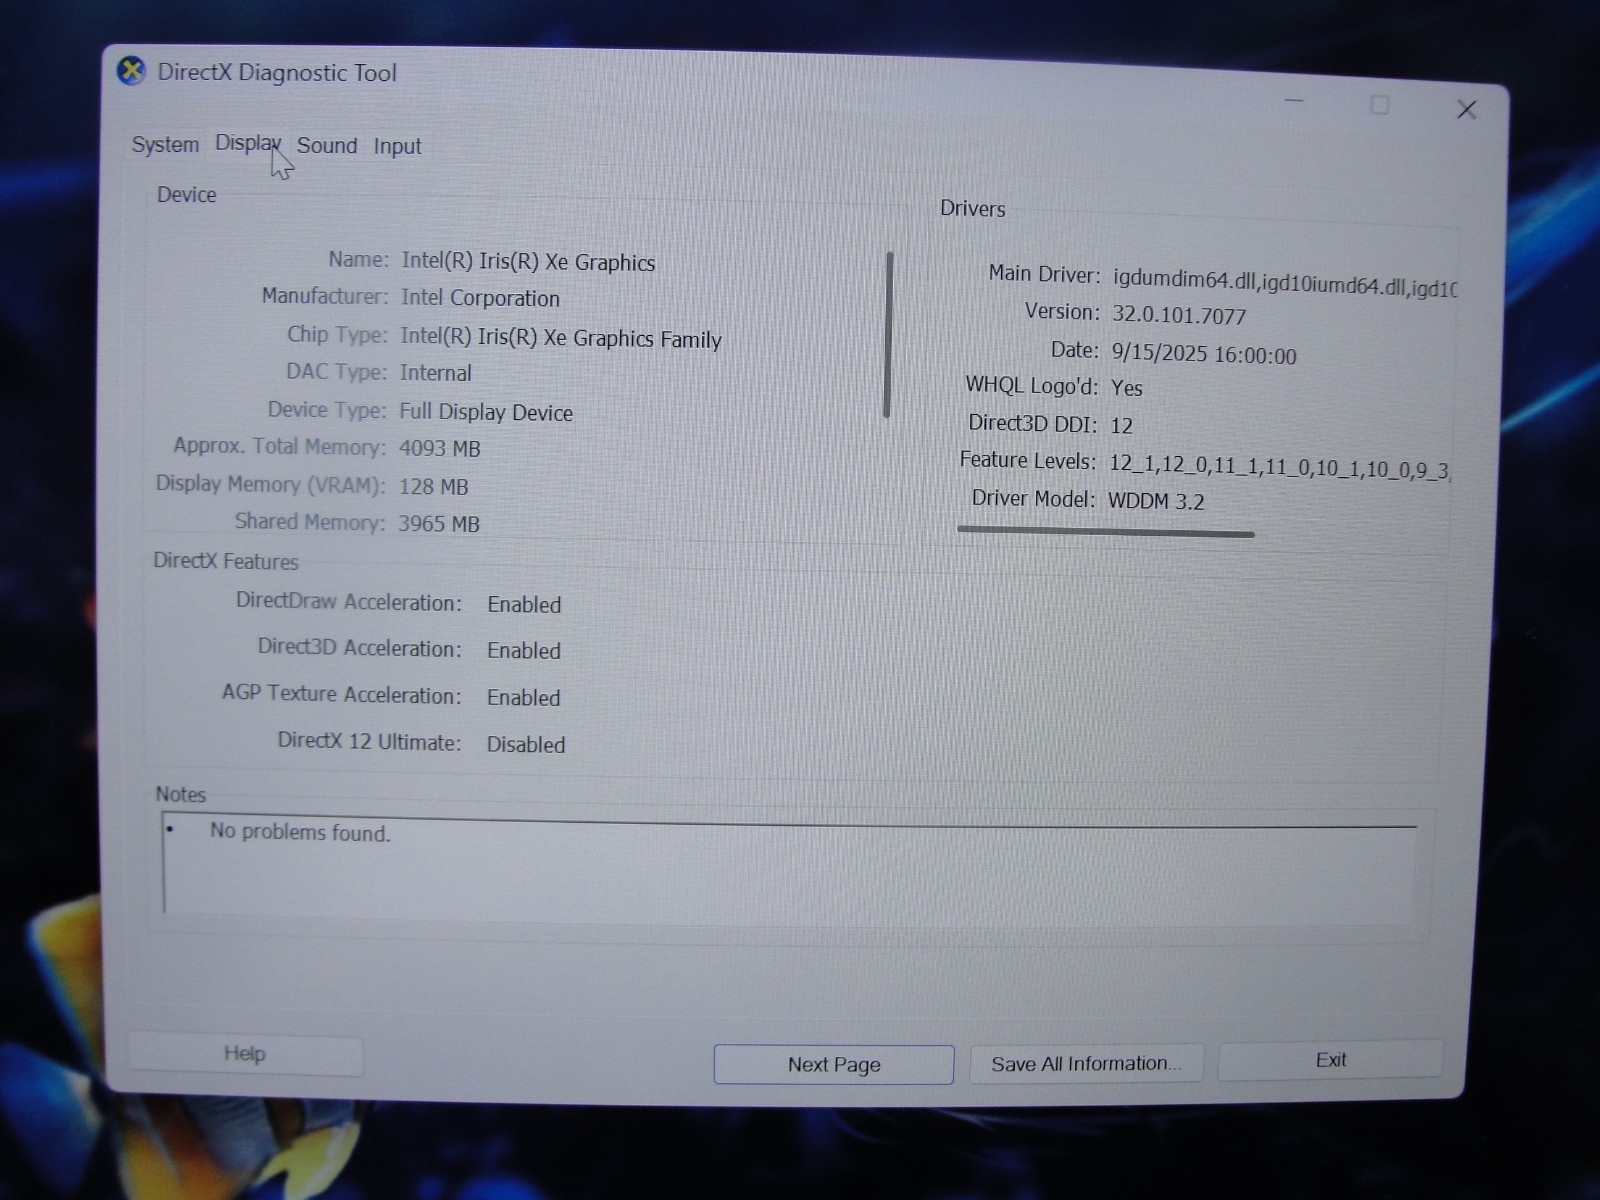This screenshot has width=1600, height=1200.
Task: Click the Main Driver value igdumdim64.dll
Action: (1285, 284)
